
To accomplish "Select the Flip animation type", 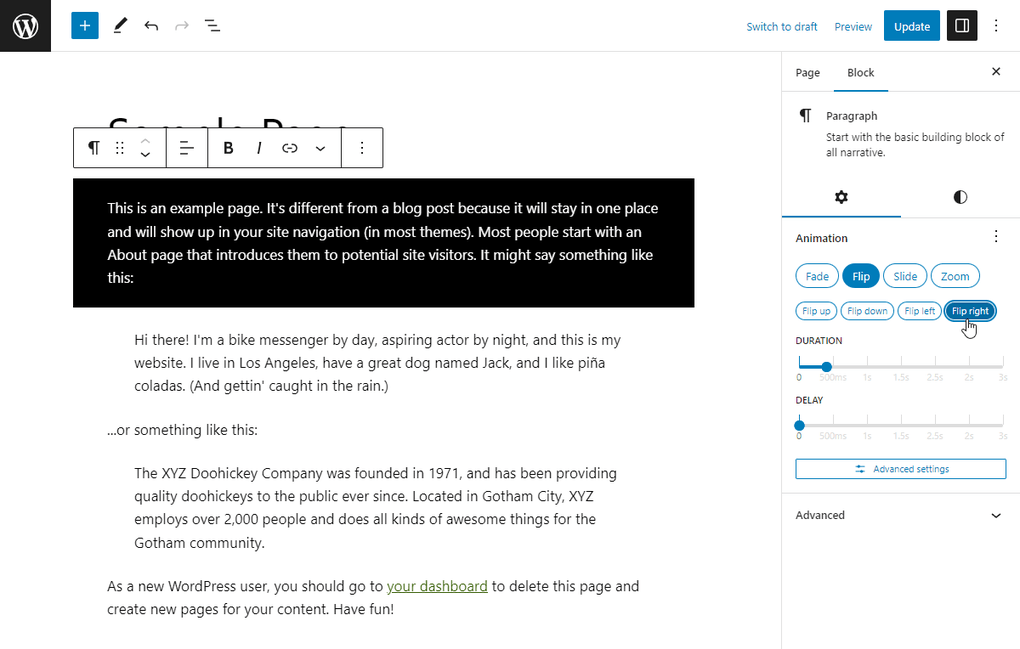I will tap(860, 276).
